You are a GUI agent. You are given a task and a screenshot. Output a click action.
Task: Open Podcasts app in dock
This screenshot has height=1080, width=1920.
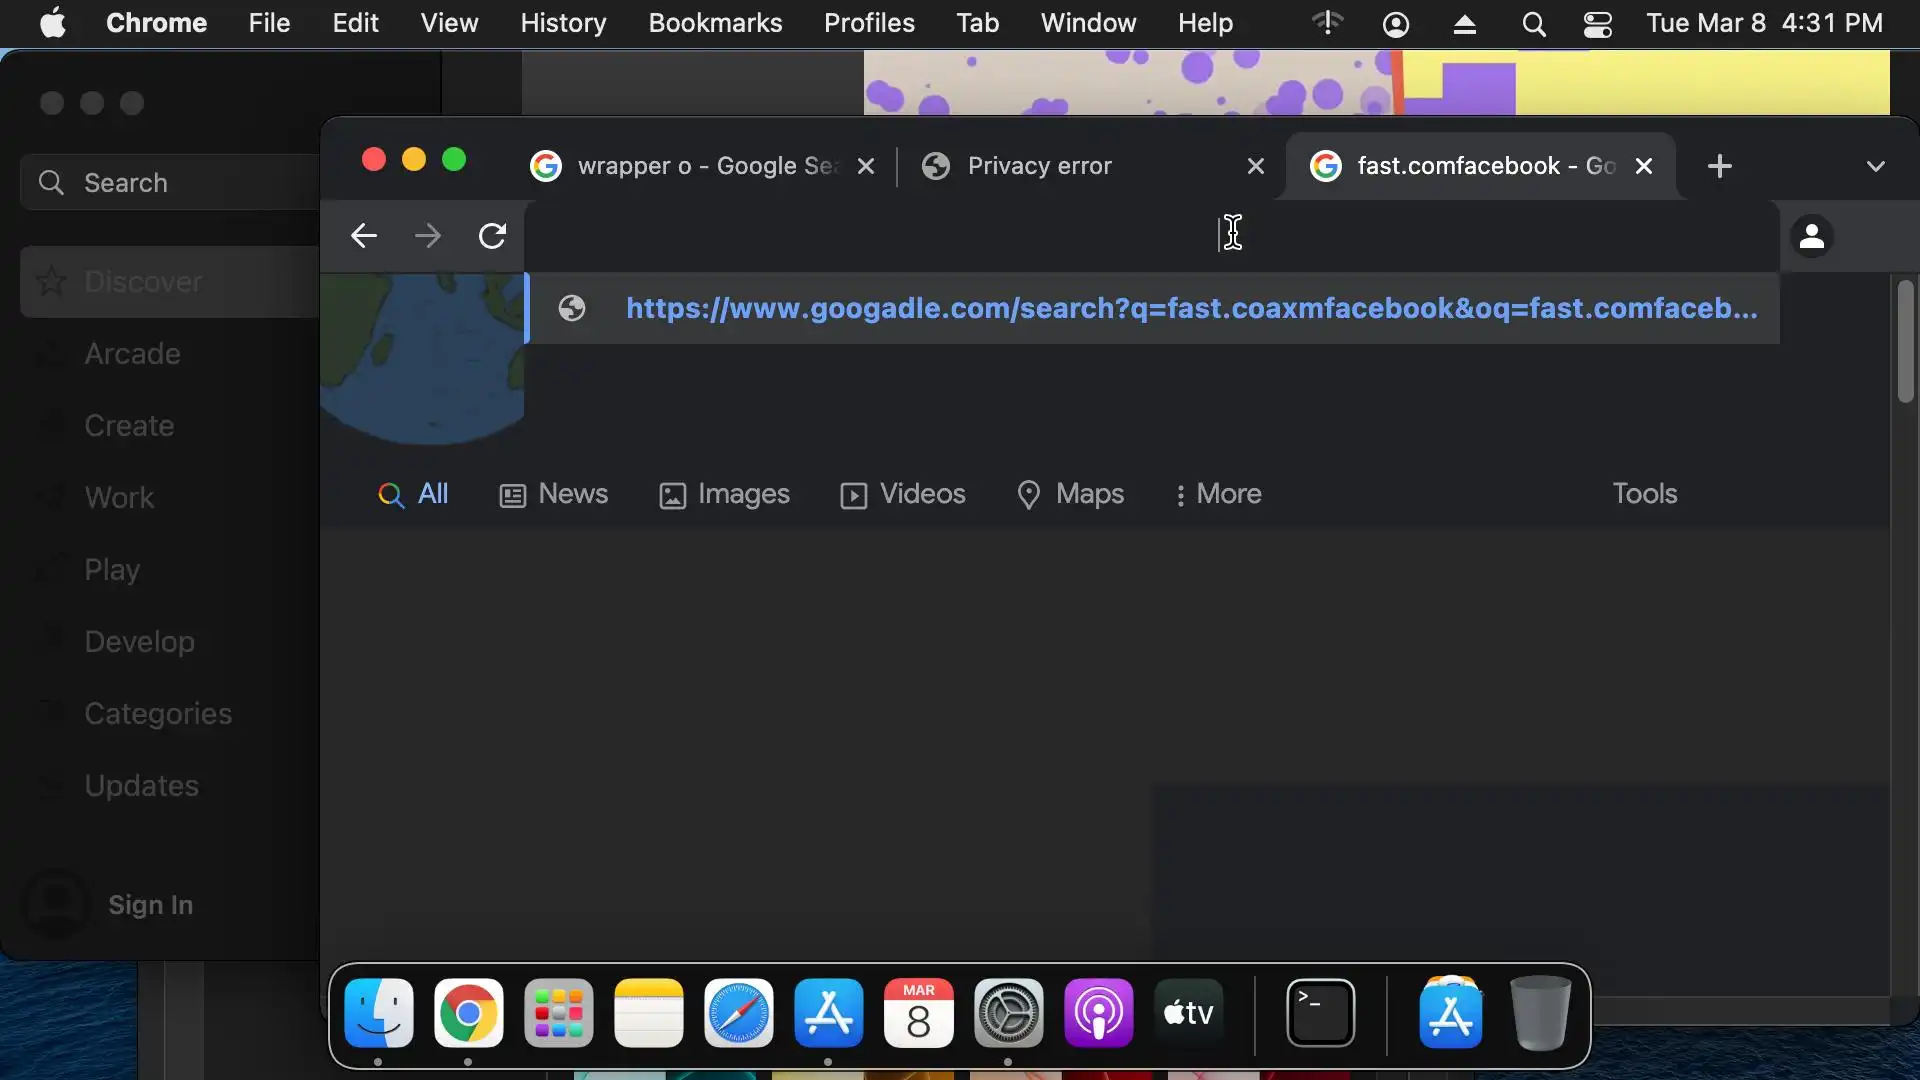[x=1098, y=1013]
